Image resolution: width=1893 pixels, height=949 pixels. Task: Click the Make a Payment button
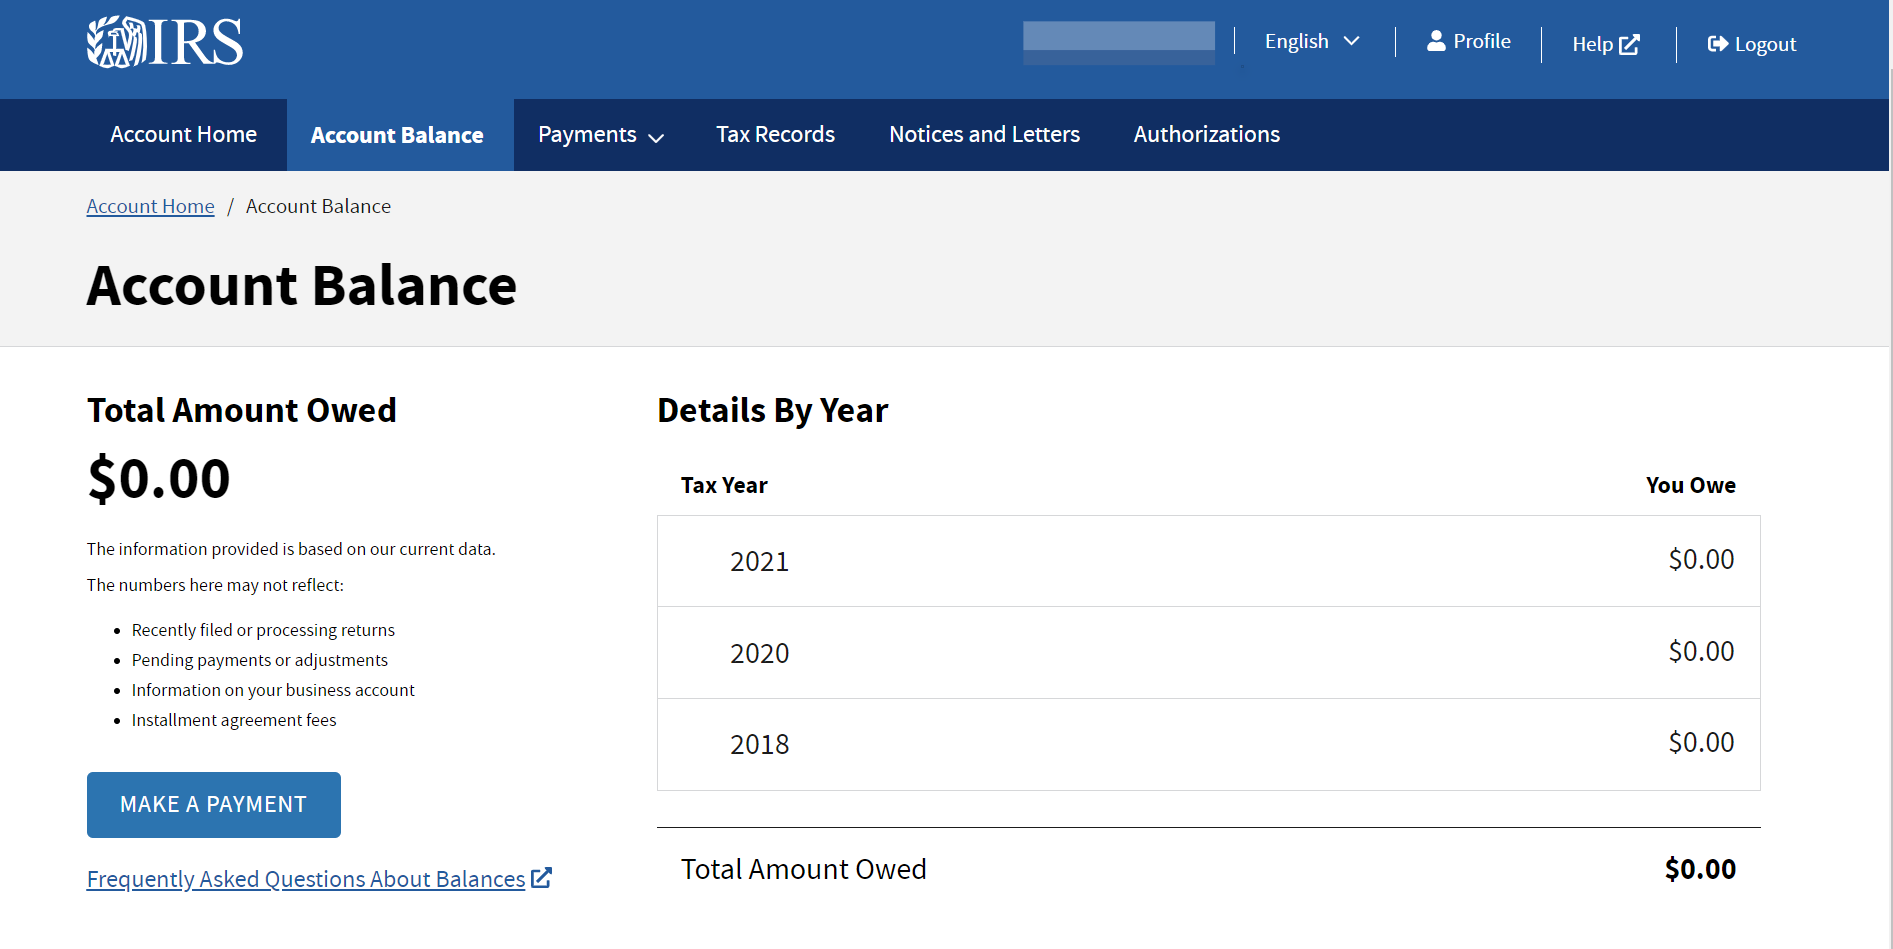pos(214,805)
